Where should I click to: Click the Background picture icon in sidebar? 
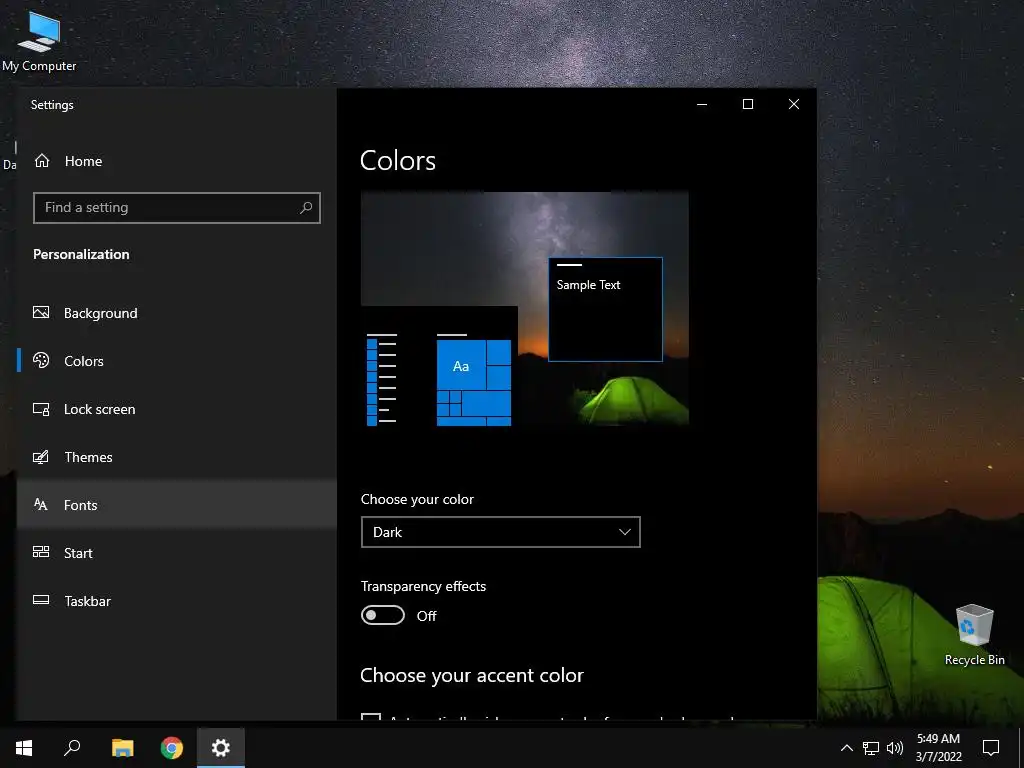point(41,312)
